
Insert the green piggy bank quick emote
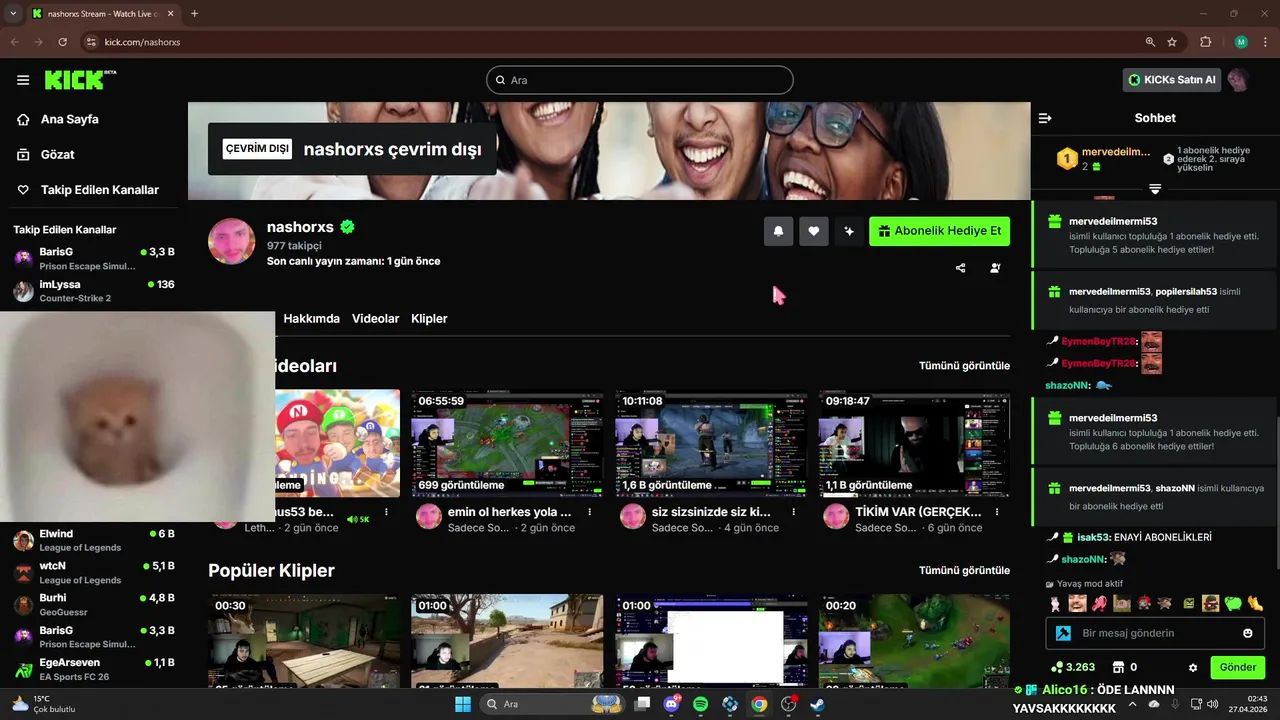coord(1233,603)
